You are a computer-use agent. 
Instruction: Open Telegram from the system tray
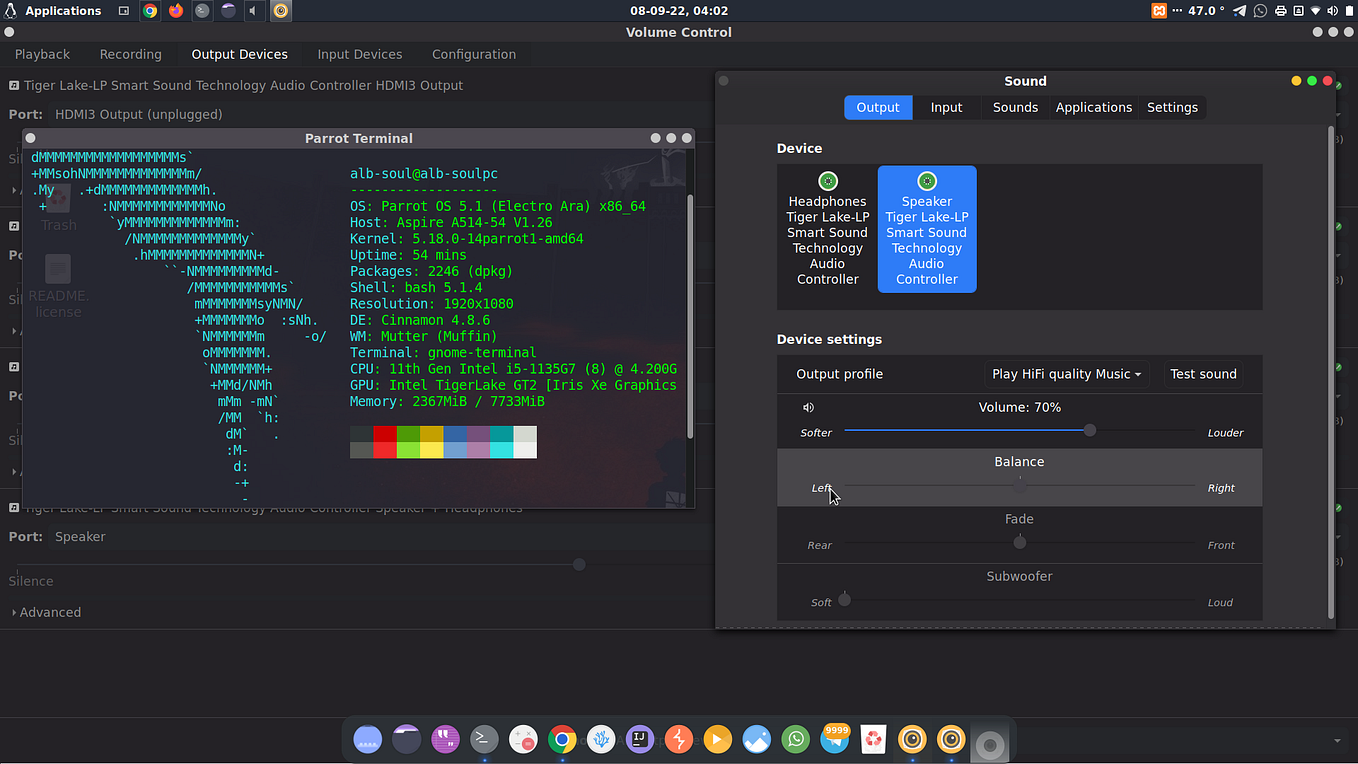pyautogui.click(x=1239, y=11)
